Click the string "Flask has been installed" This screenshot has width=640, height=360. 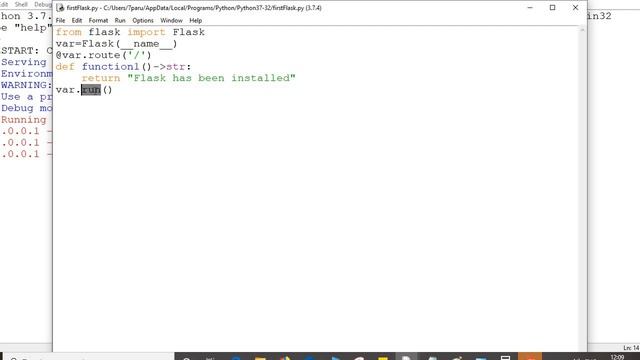pos(211,78)
